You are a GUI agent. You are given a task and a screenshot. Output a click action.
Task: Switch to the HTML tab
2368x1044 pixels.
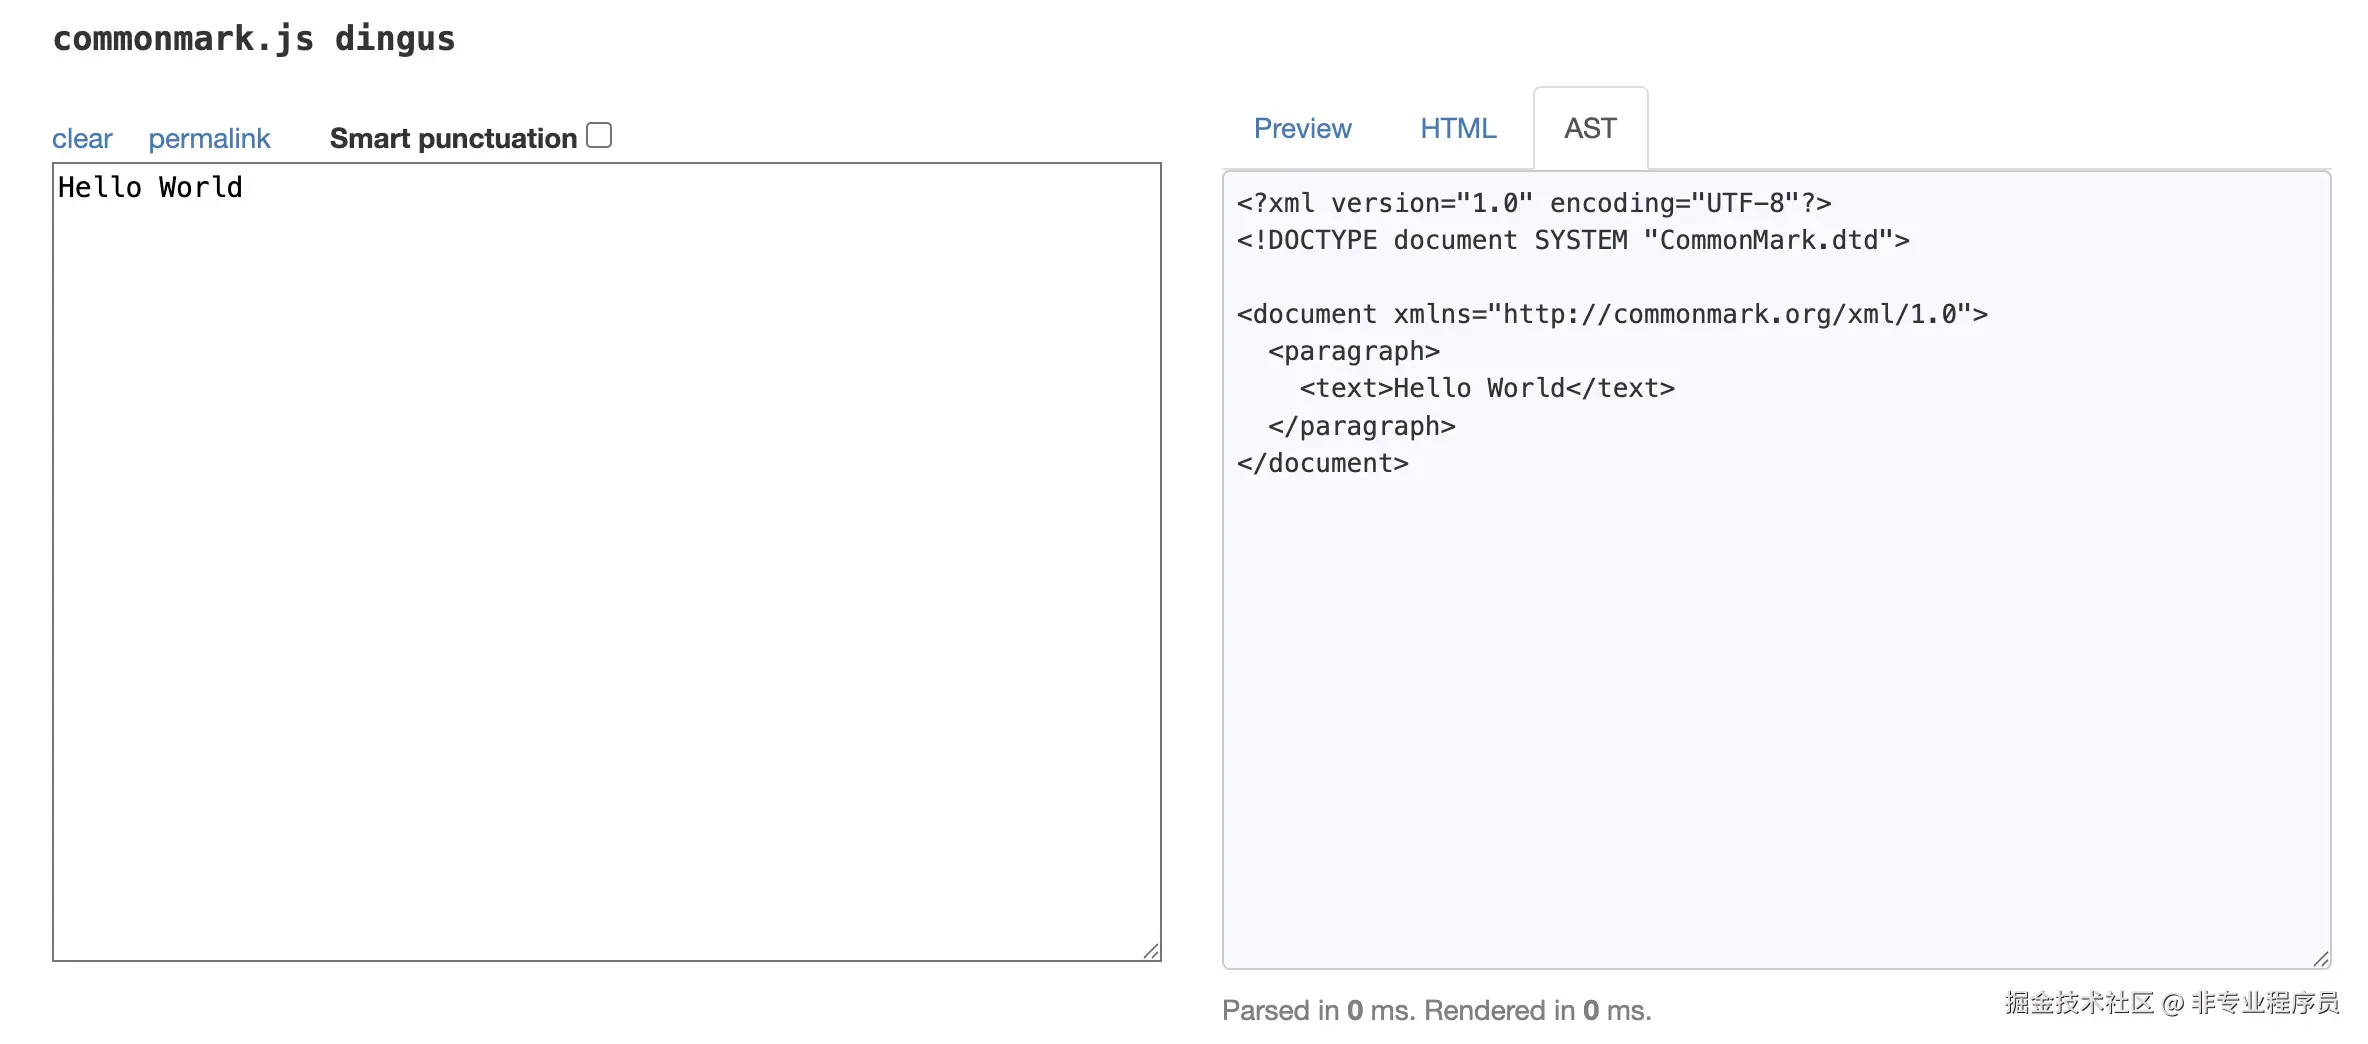click(x=1458, y=129)
